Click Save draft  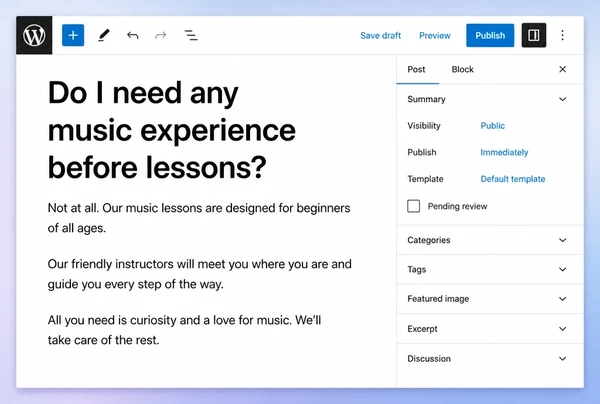pos(380,35)
